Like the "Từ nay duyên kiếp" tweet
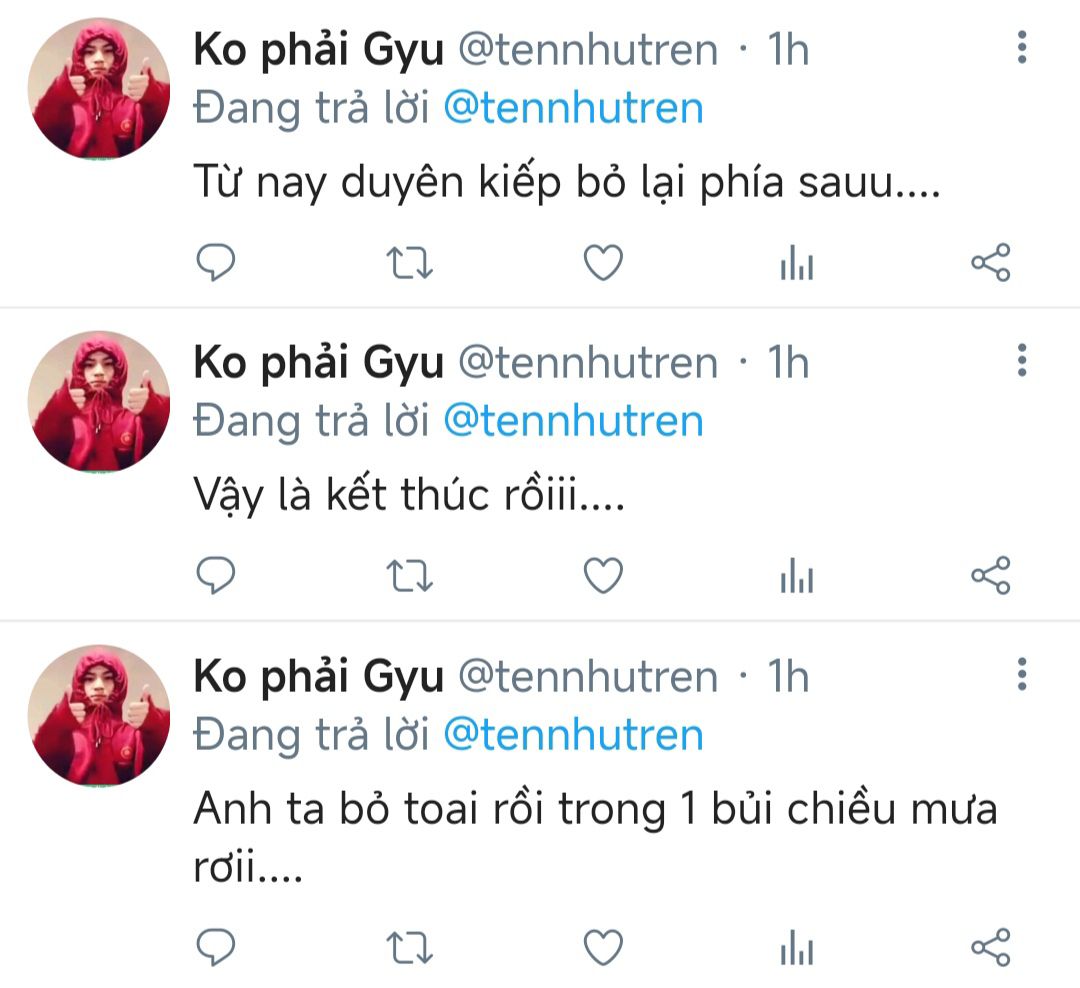The width and height of the screenshot is (1080, 988). coord(603,263)
